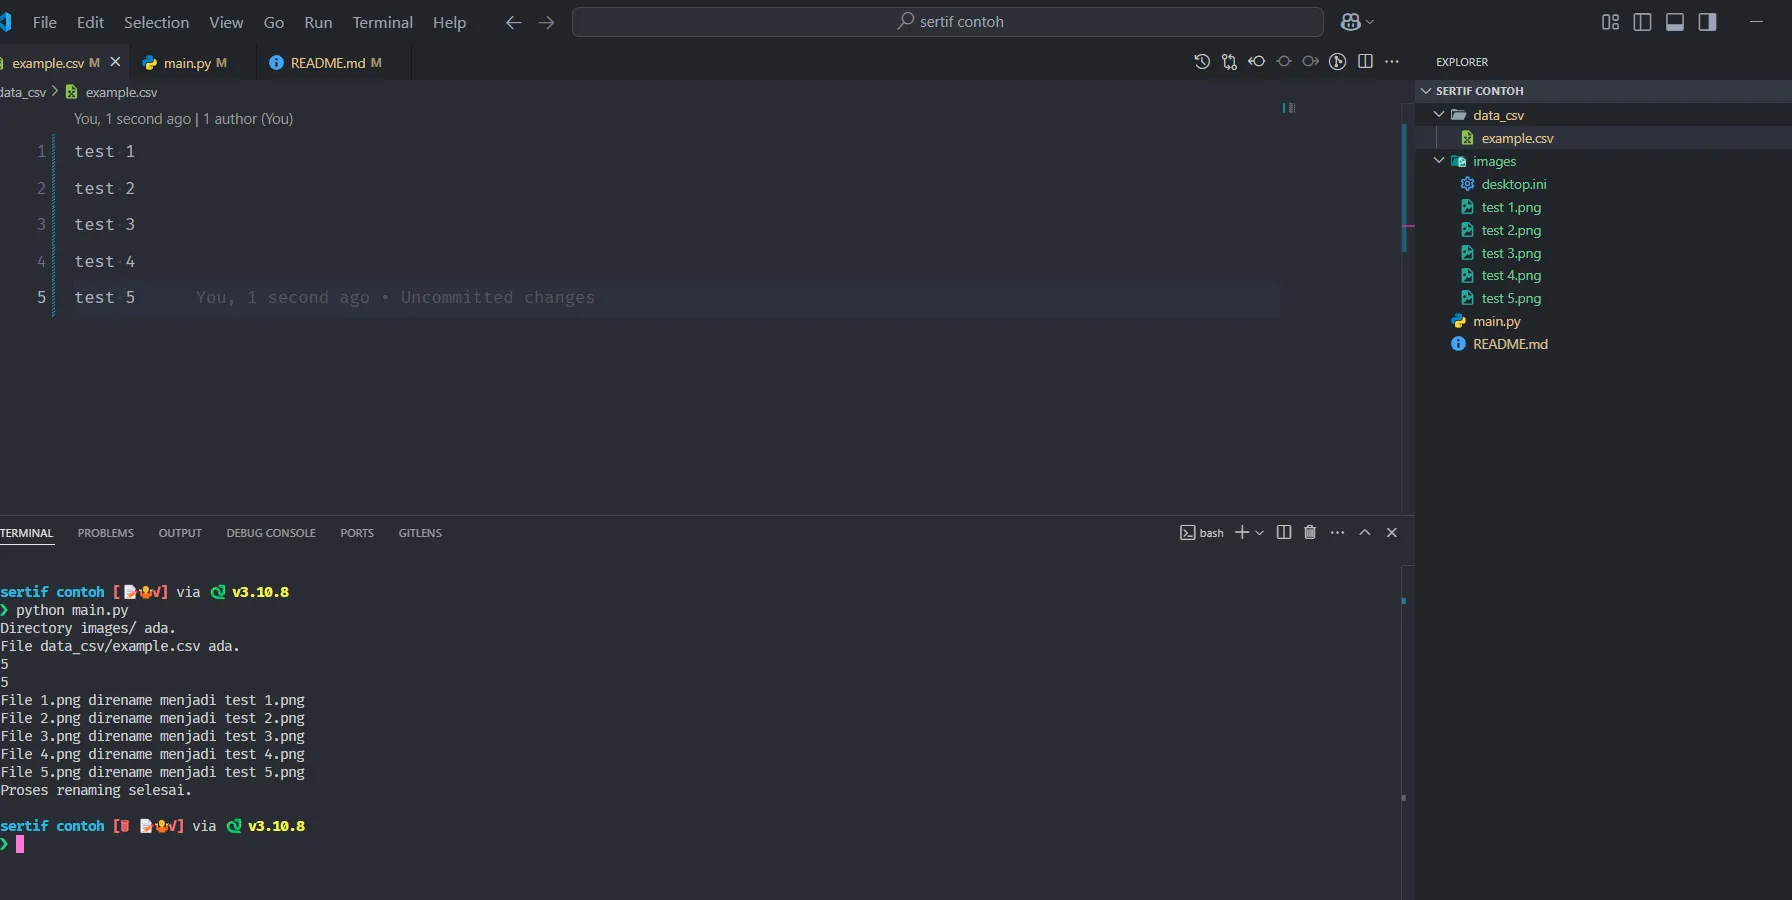1792x900 pixels.
Task: Open the Terminal menu
Action: point(382,22)
